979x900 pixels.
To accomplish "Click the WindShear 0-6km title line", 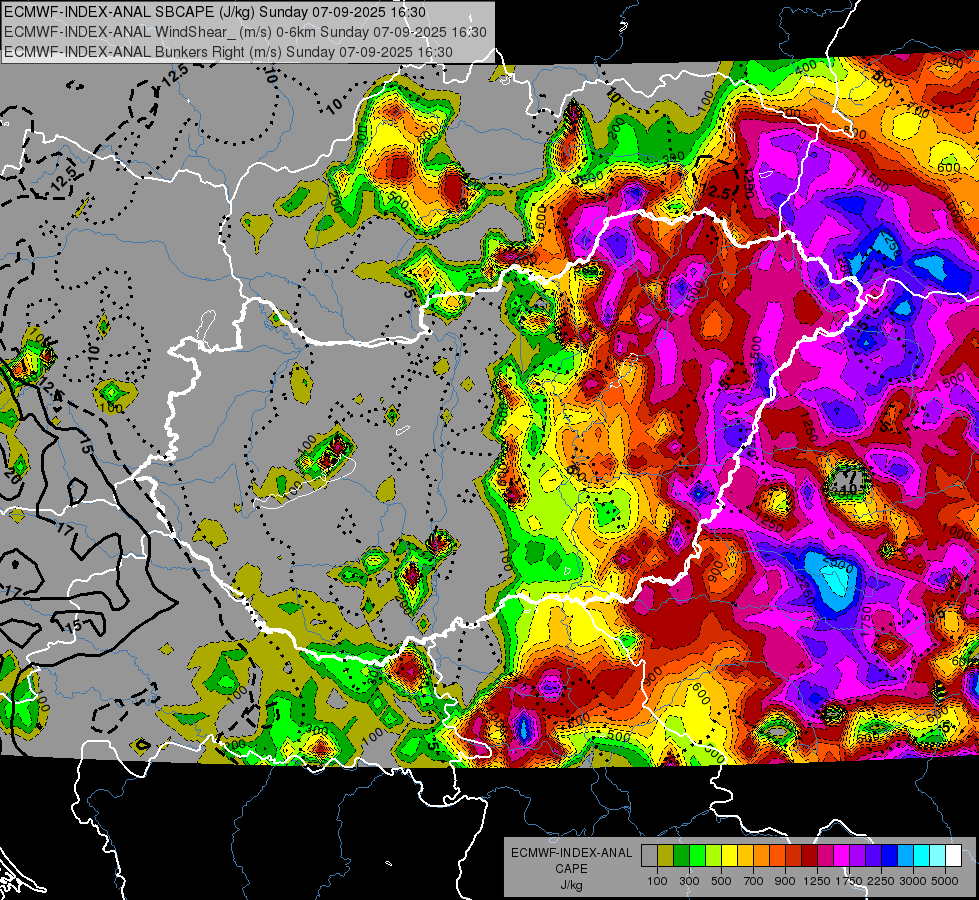I will tap(245, 32).
